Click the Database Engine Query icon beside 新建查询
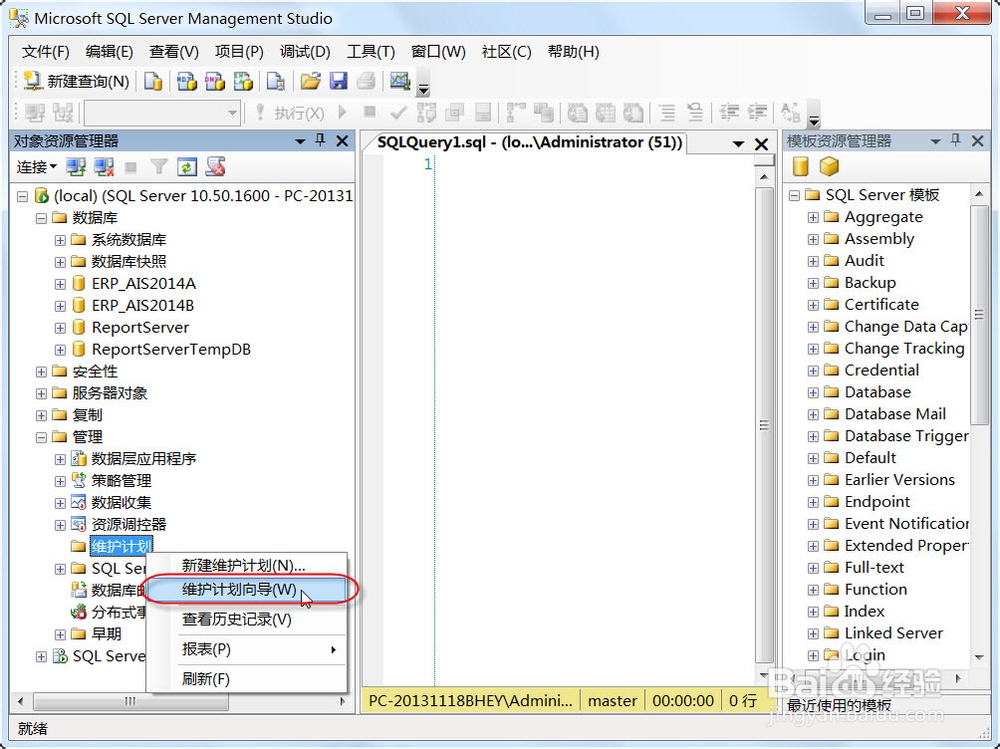 (x=153, y=81)
